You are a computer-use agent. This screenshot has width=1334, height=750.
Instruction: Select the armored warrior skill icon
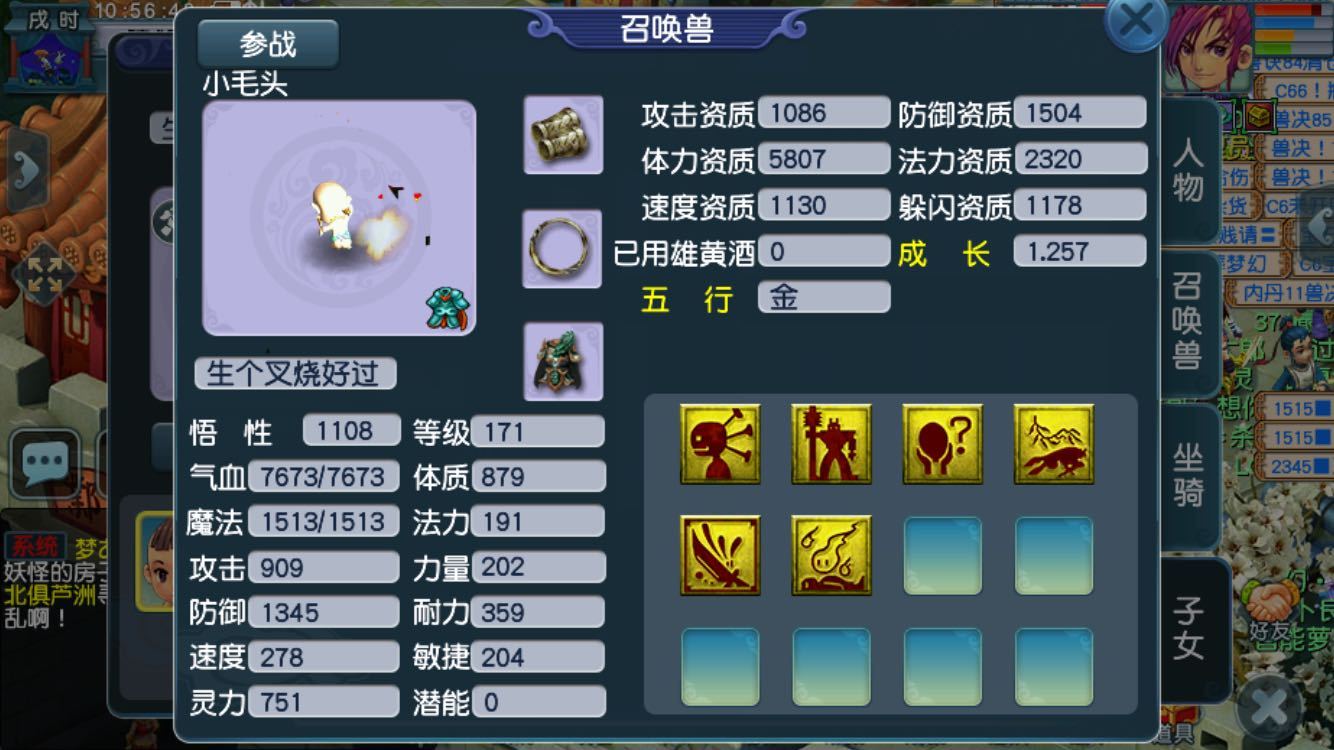831,444
